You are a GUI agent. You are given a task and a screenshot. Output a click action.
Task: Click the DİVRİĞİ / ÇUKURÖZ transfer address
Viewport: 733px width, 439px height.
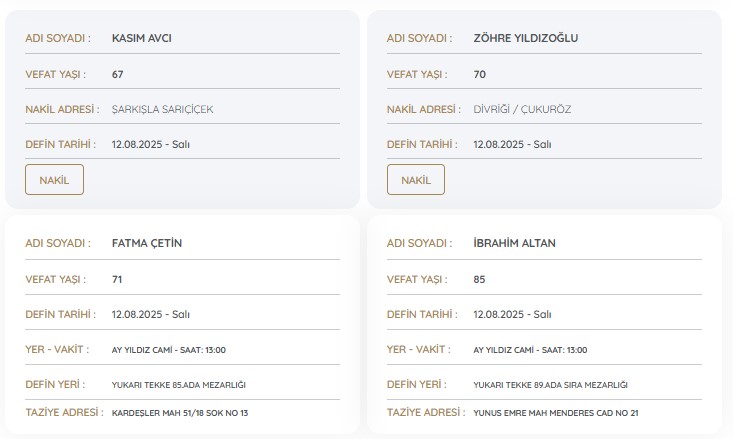[x=522, y=109]
